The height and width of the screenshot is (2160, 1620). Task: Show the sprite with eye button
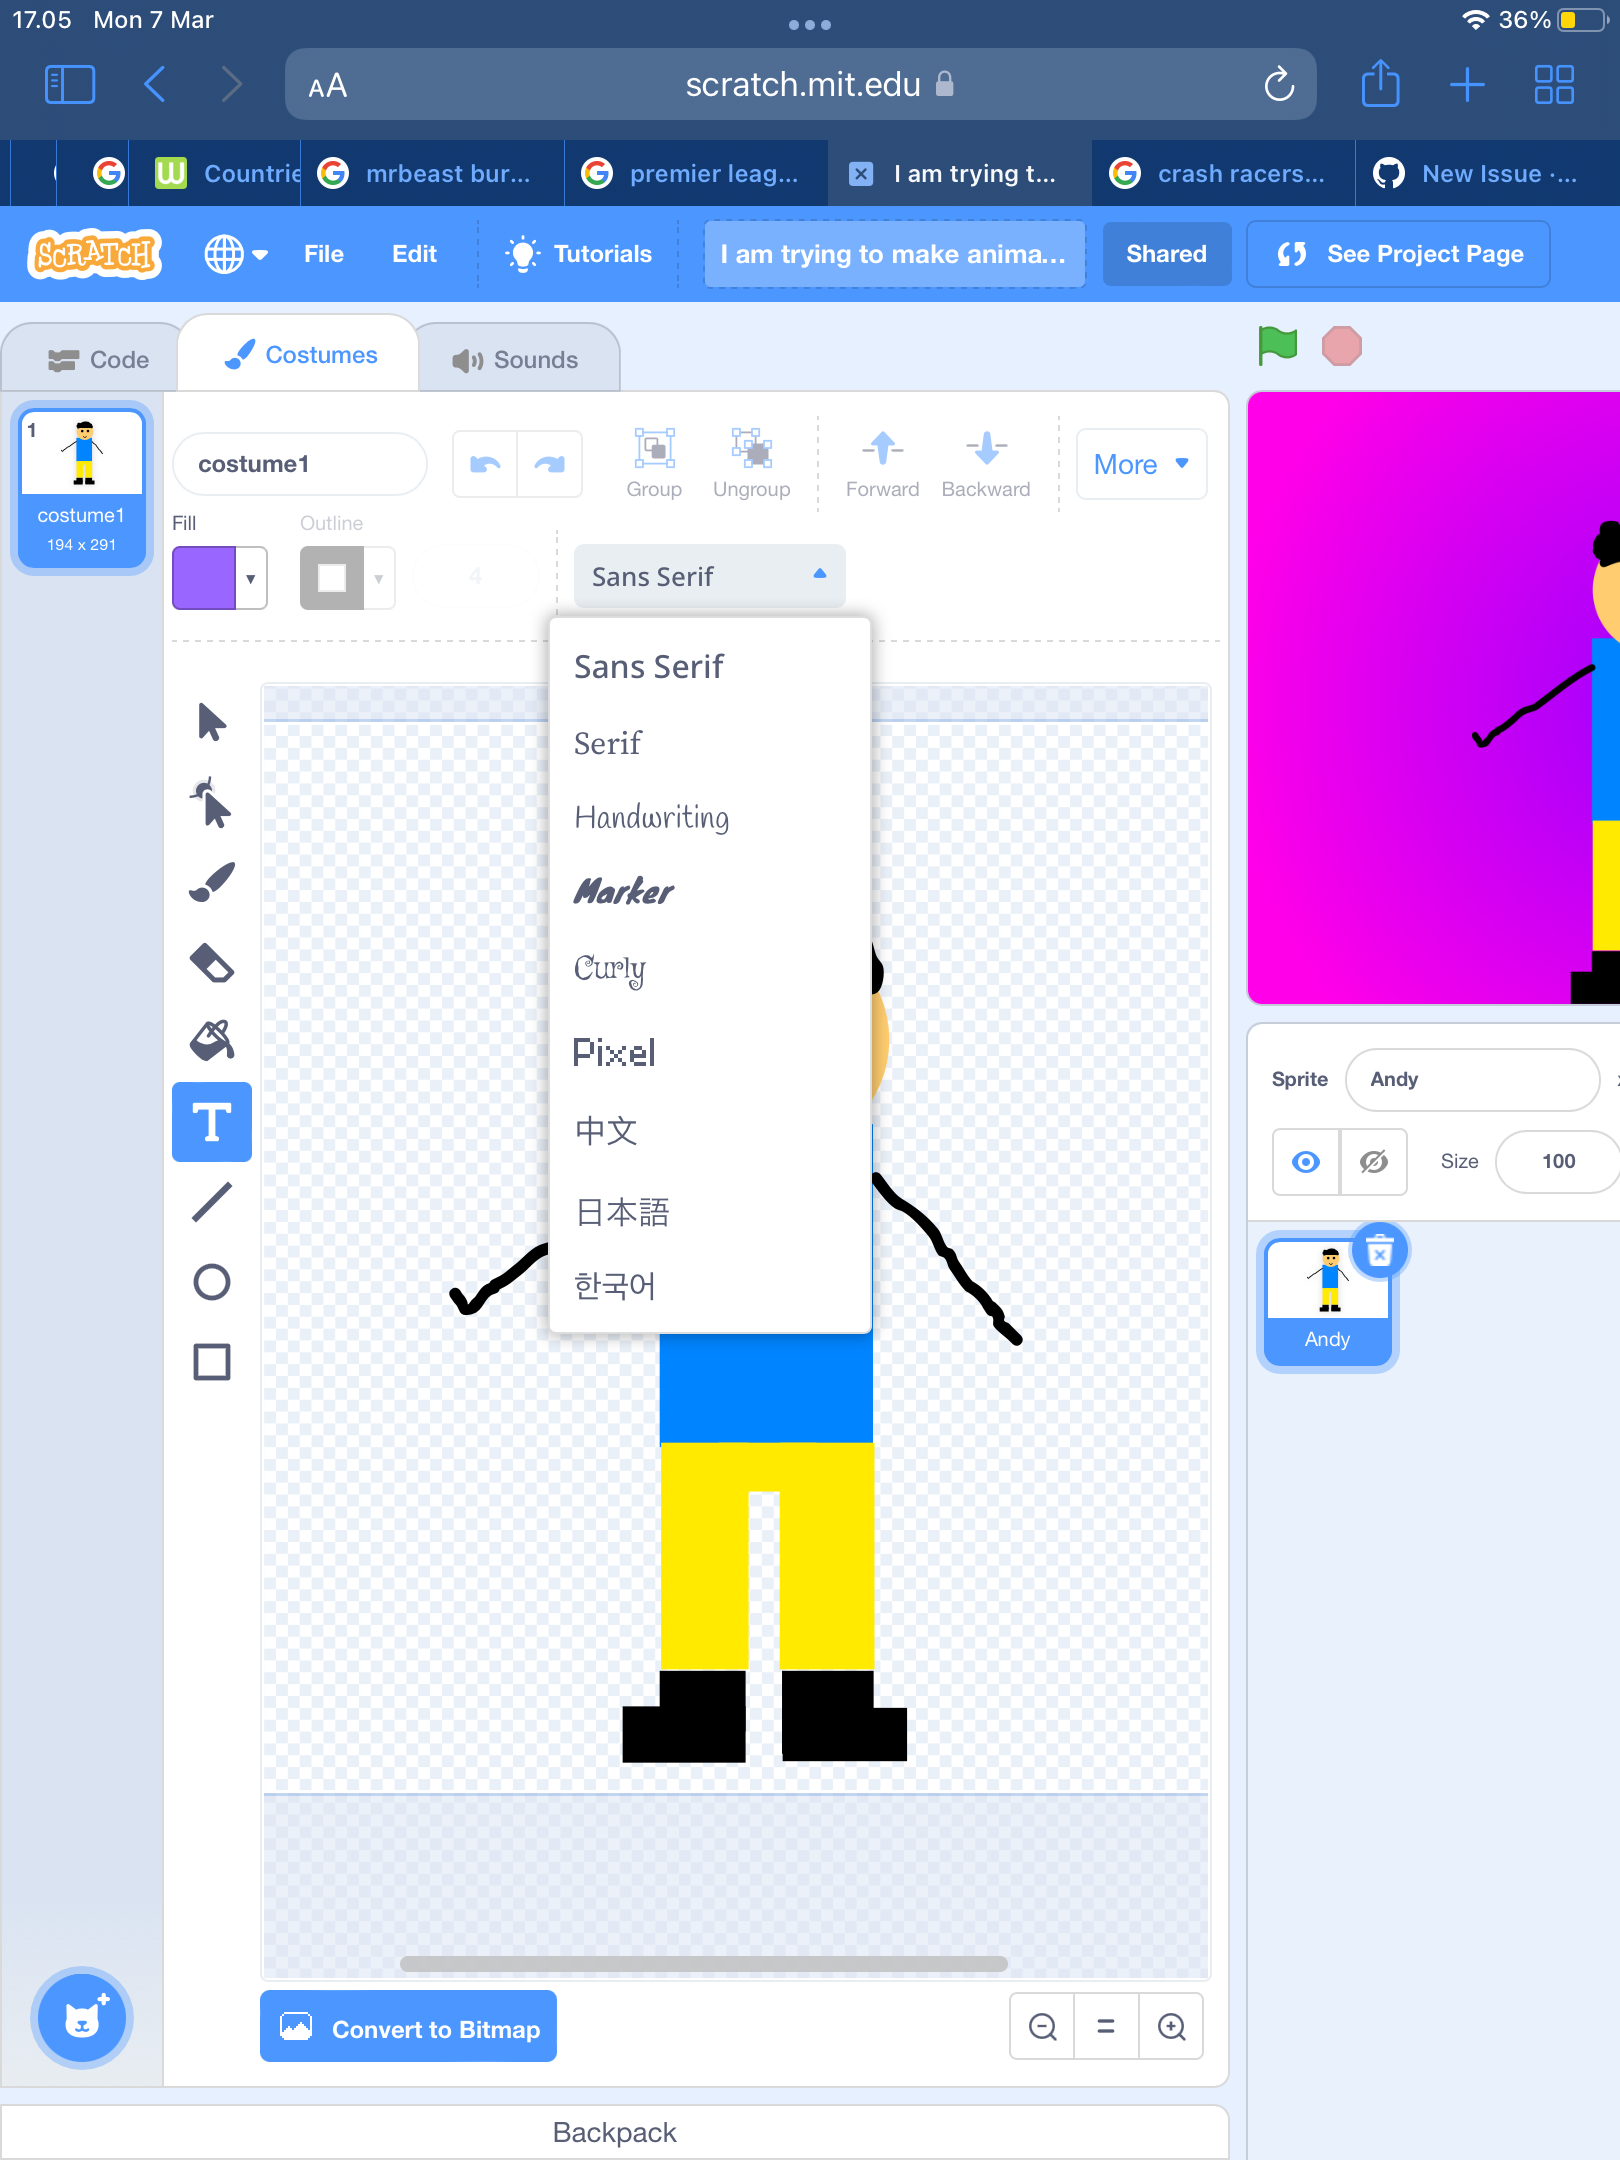click(x=1306, y=1161)
